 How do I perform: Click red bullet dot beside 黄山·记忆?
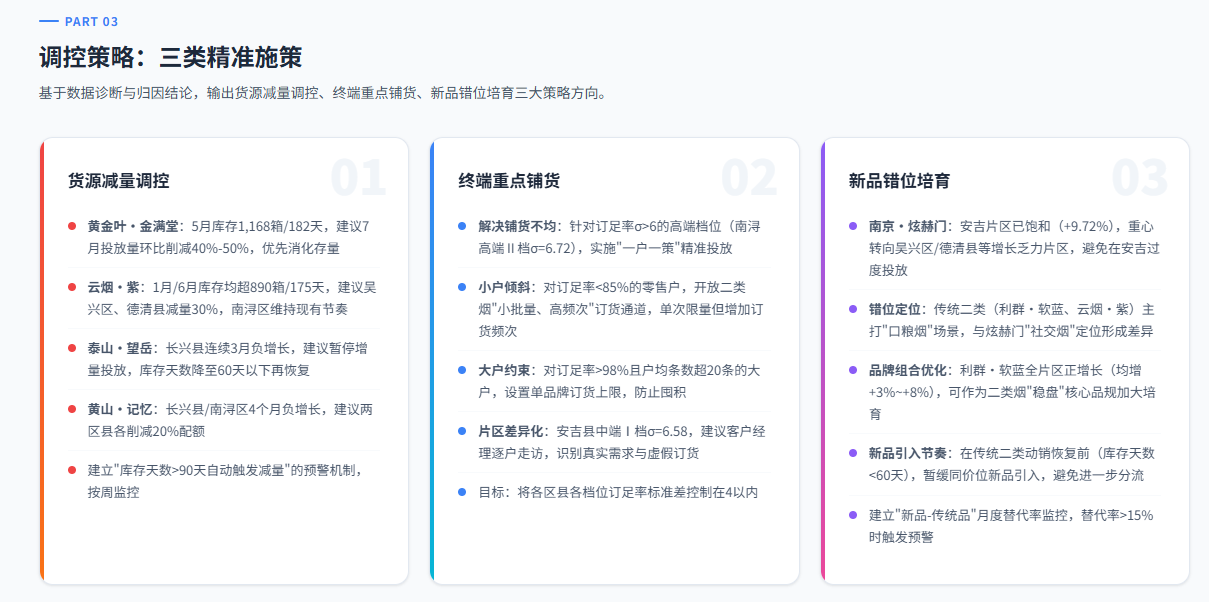(72, 409)
